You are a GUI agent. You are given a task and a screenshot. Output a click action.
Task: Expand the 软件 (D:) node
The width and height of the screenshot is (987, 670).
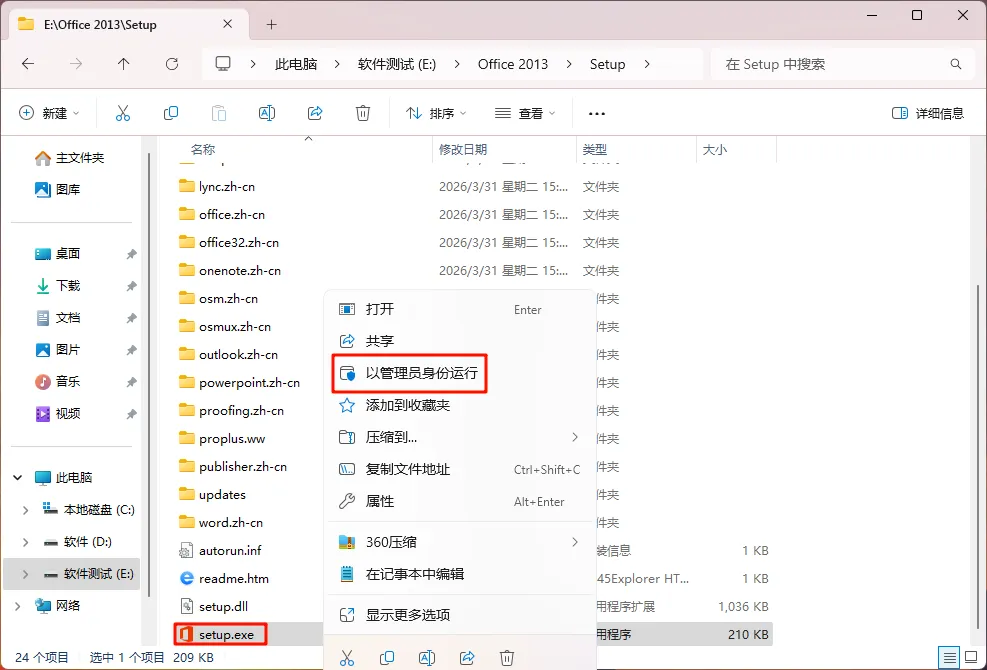[x=26, y=542]
